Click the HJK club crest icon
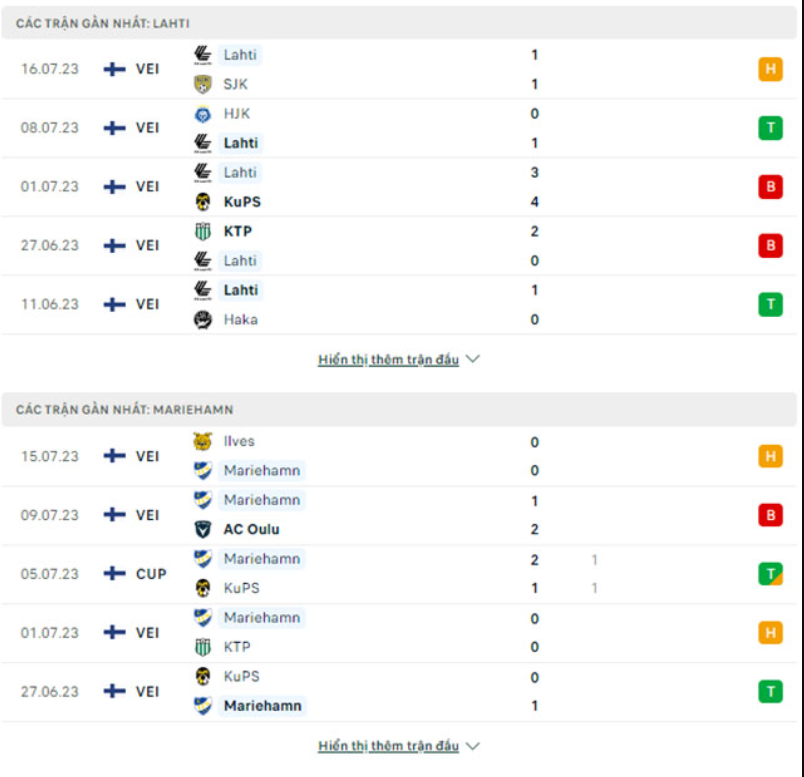 (203, 114)
